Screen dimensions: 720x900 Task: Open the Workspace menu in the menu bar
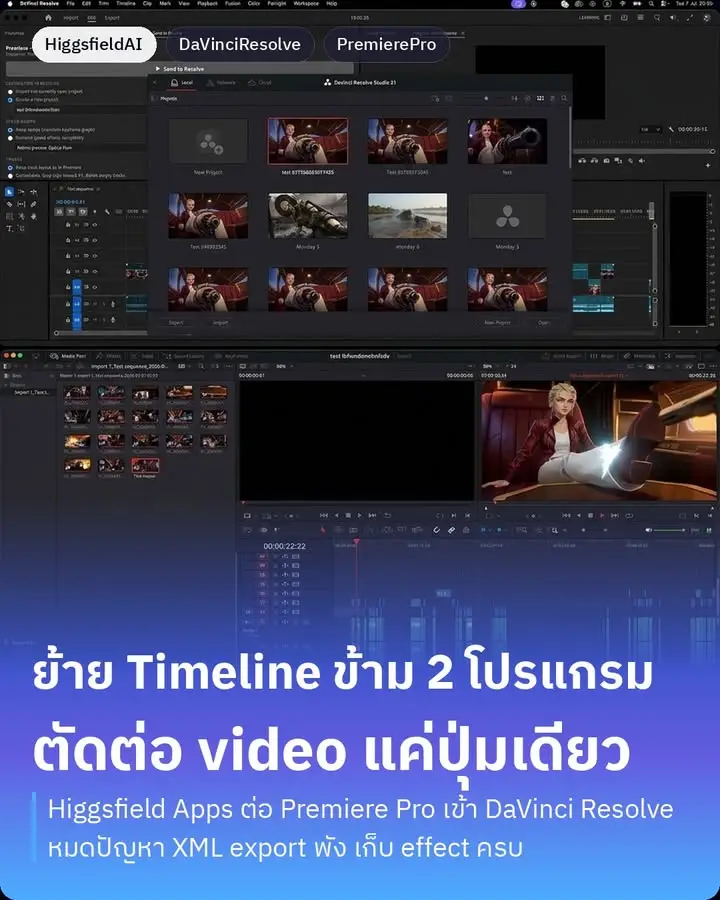click(x=306, y=3)
